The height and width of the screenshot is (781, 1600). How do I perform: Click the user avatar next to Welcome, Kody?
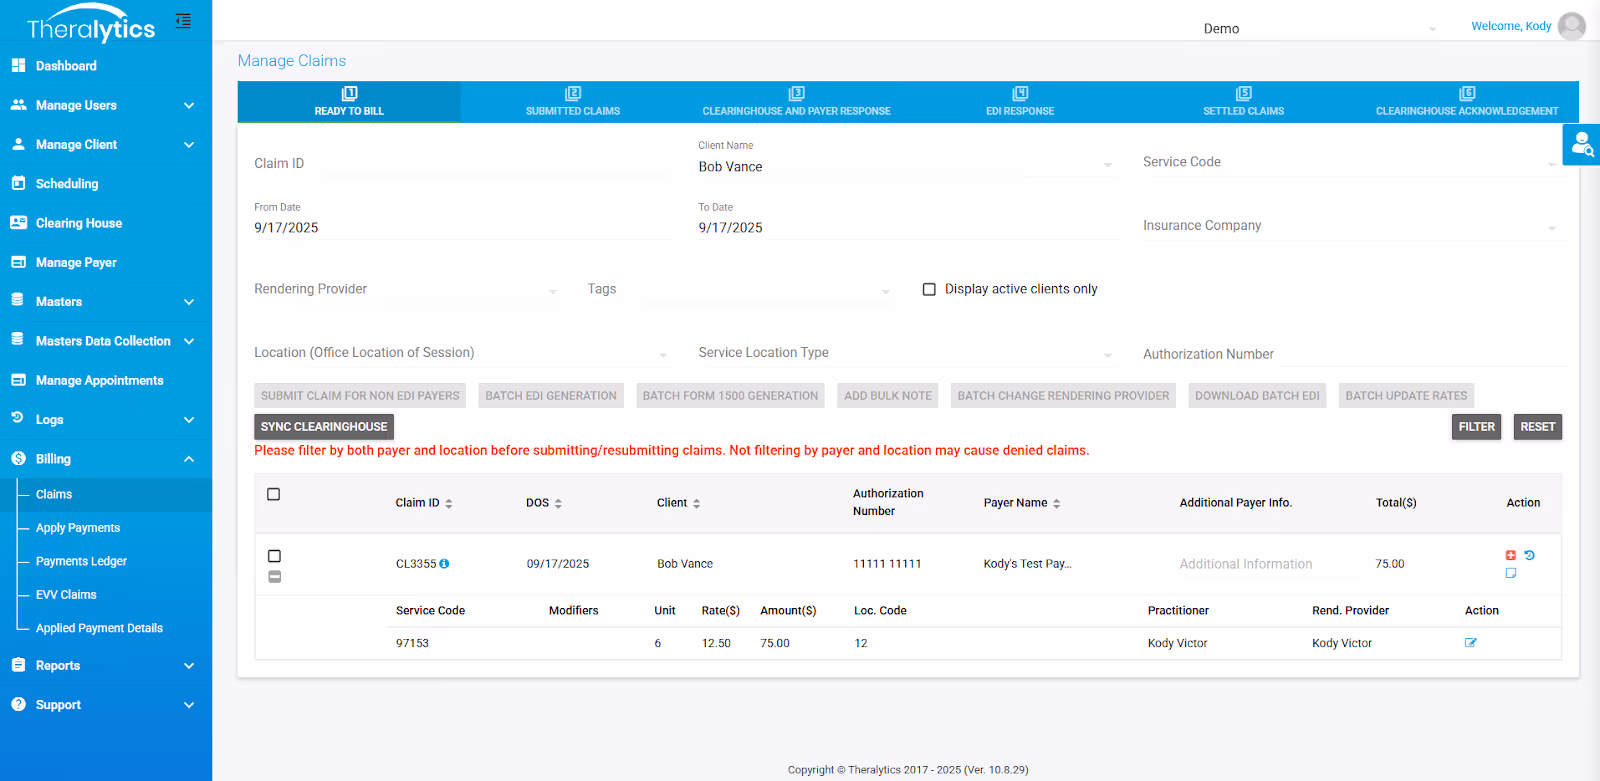[1572, 26]
